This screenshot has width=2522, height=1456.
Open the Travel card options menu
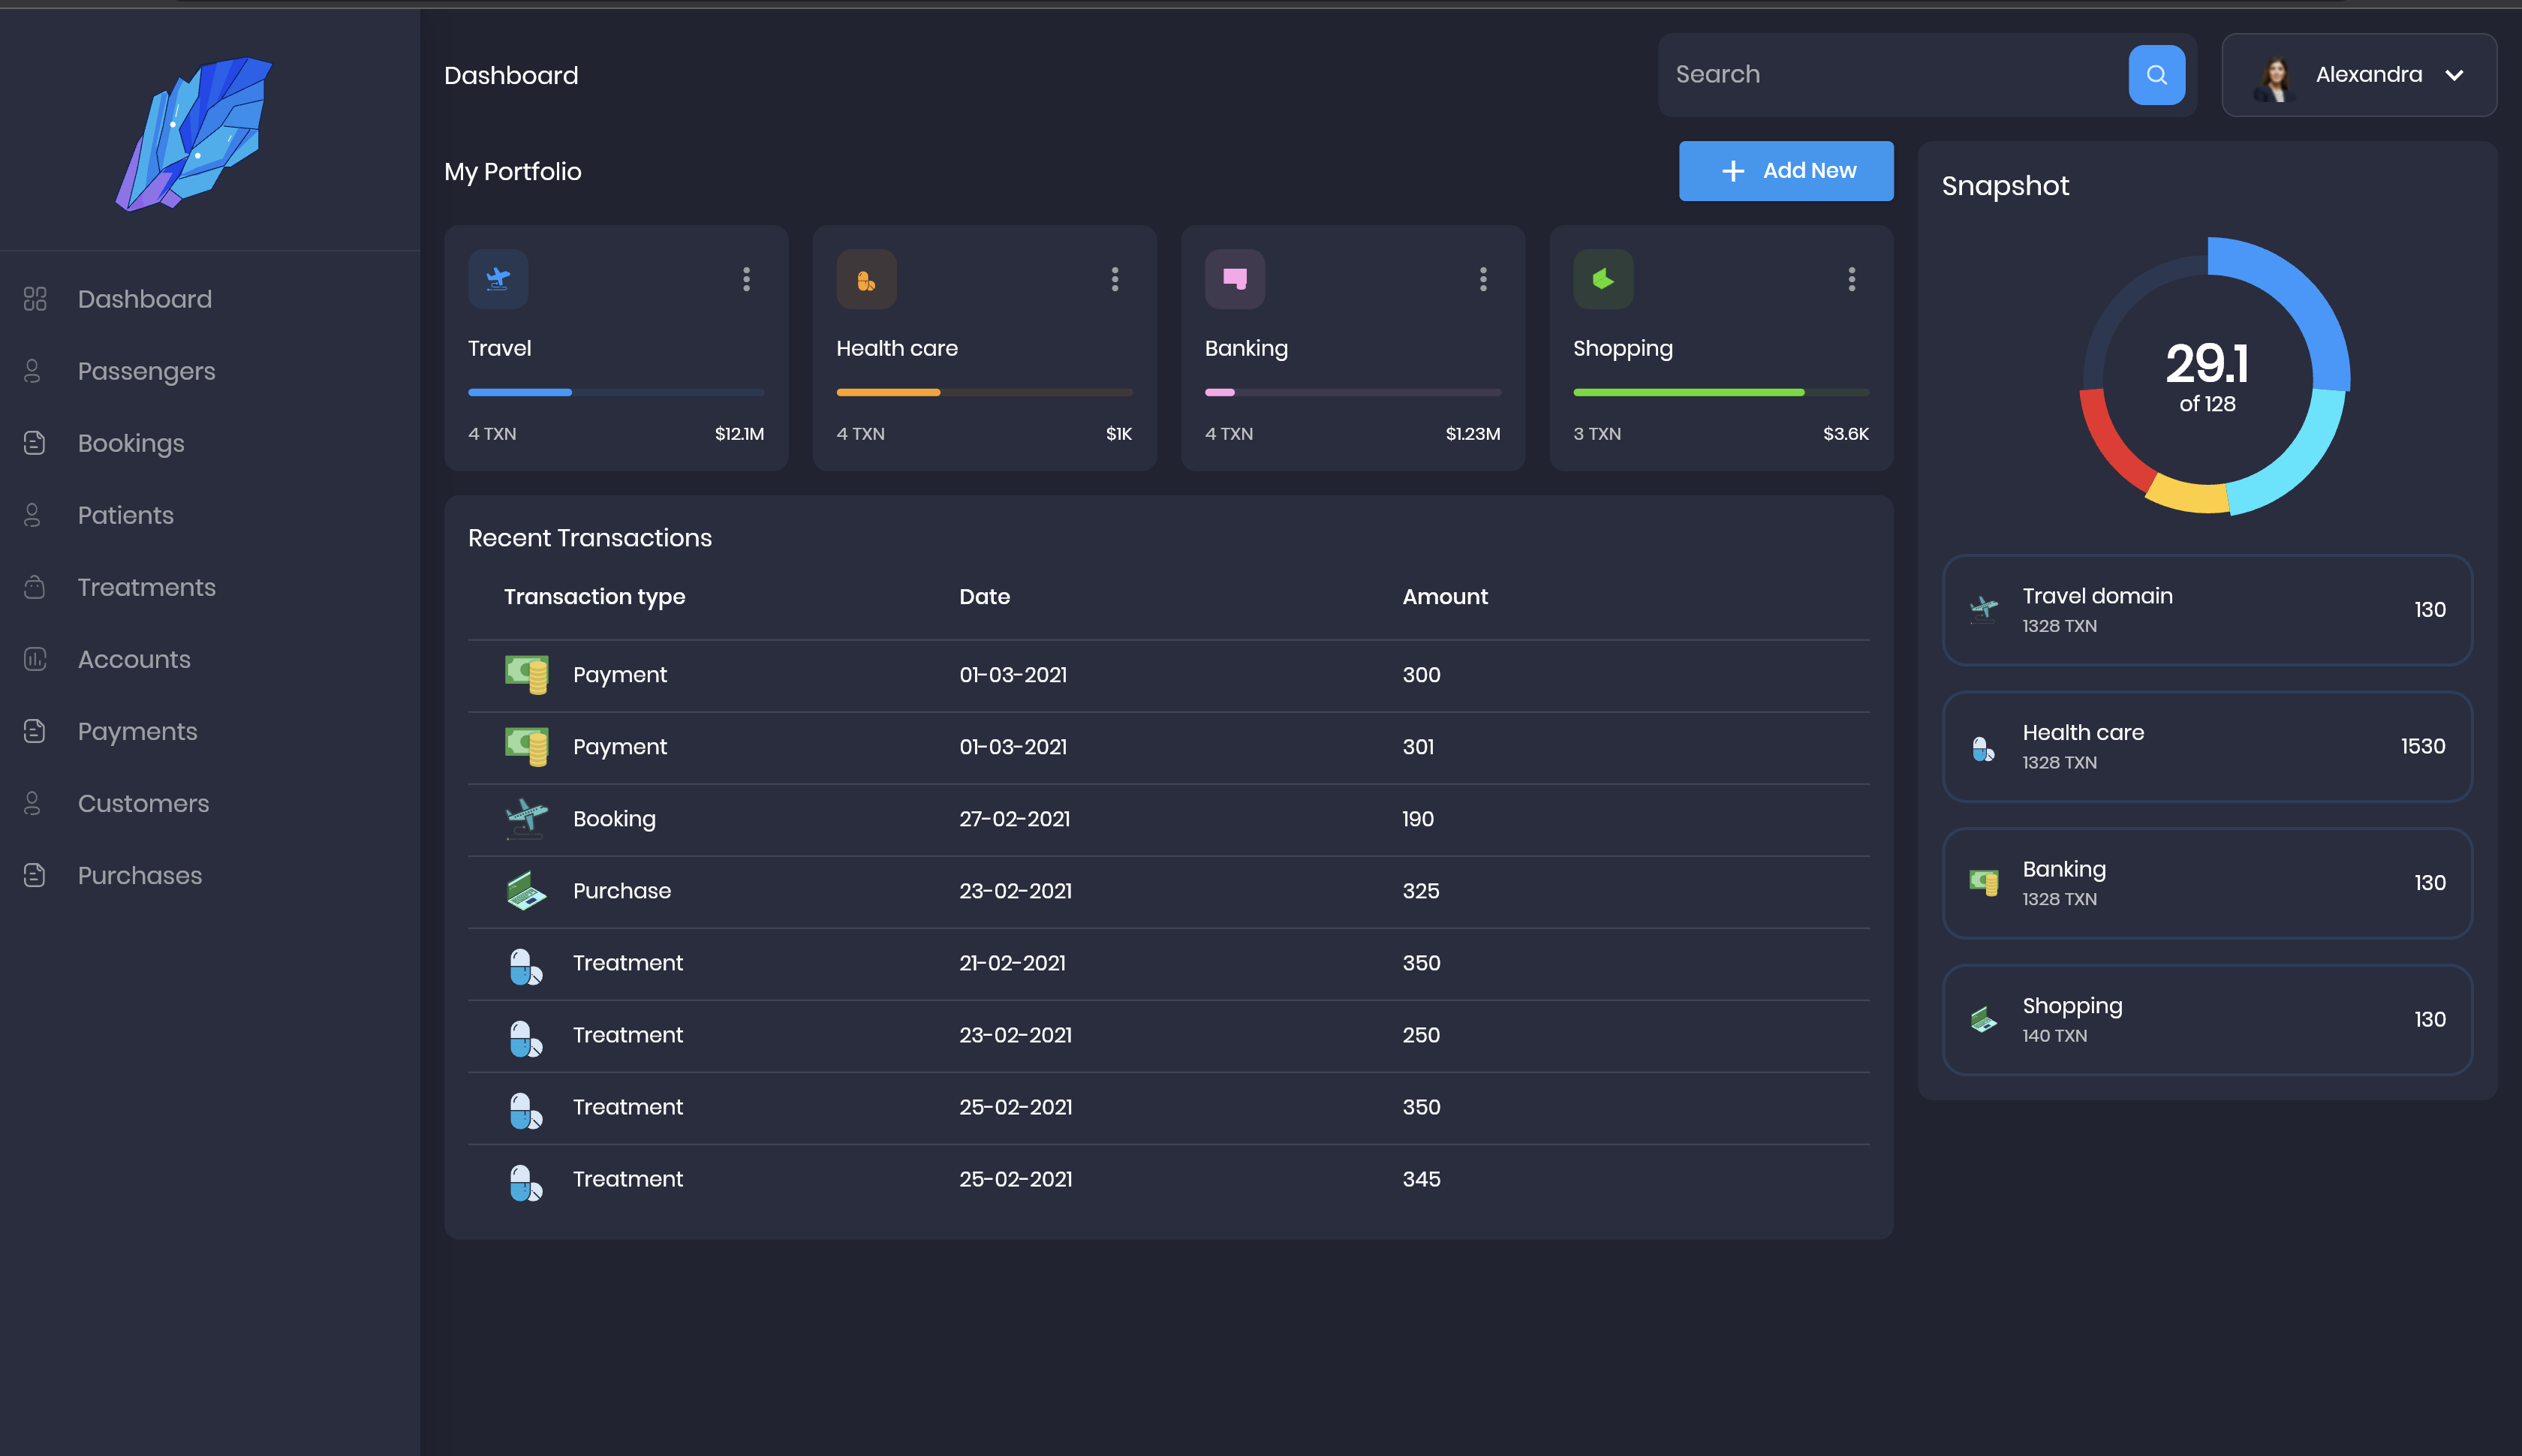[x=746, y=280]
